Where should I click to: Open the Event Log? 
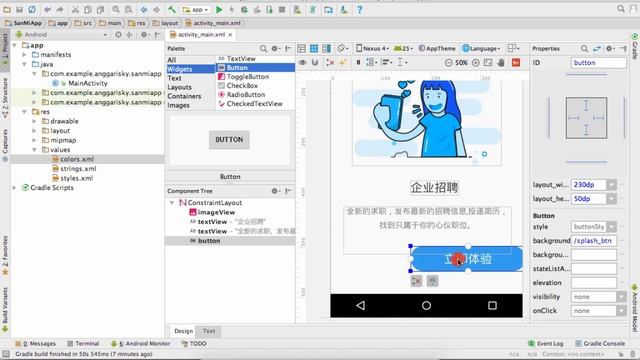[x=546, y=344]
